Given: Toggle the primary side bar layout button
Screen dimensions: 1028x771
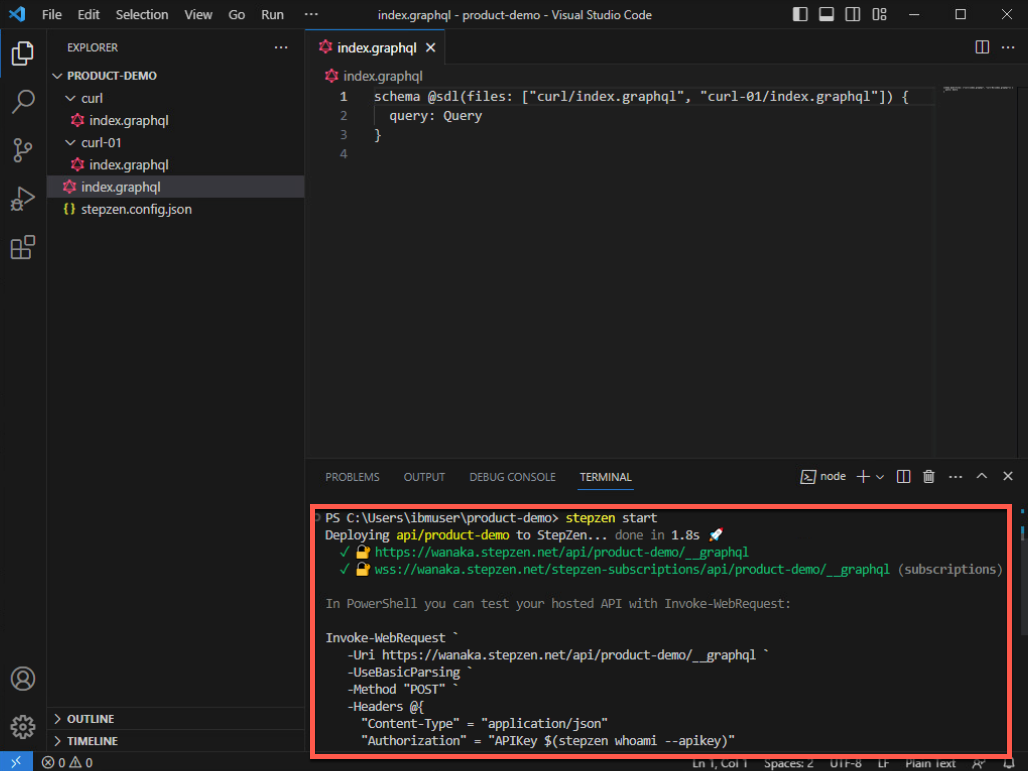Looking at the screenshot, I should point(800,15).
